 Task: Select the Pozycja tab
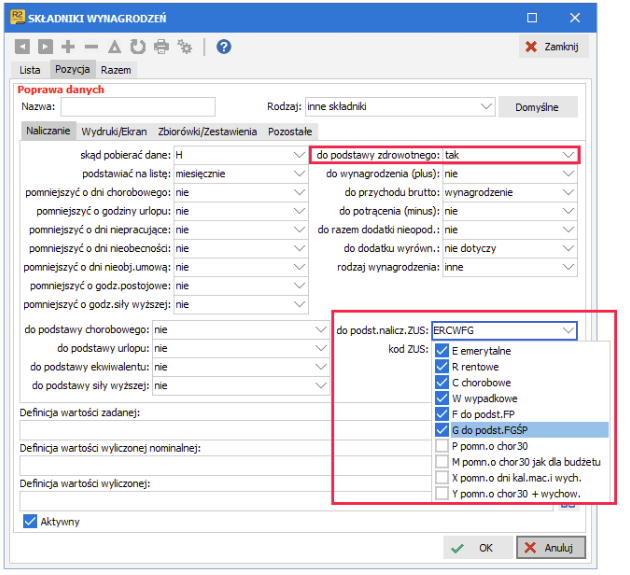click(x=72, y=69)
